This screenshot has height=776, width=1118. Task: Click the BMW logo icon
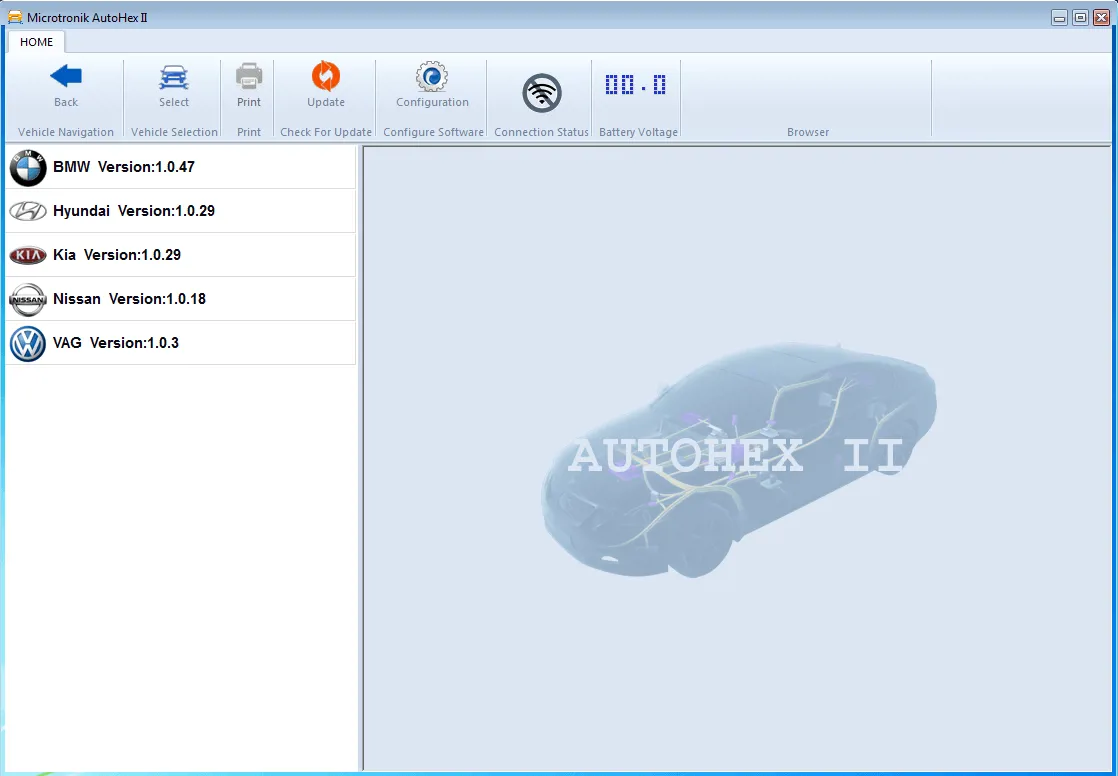pyautogui.click(x=28, y=168)
